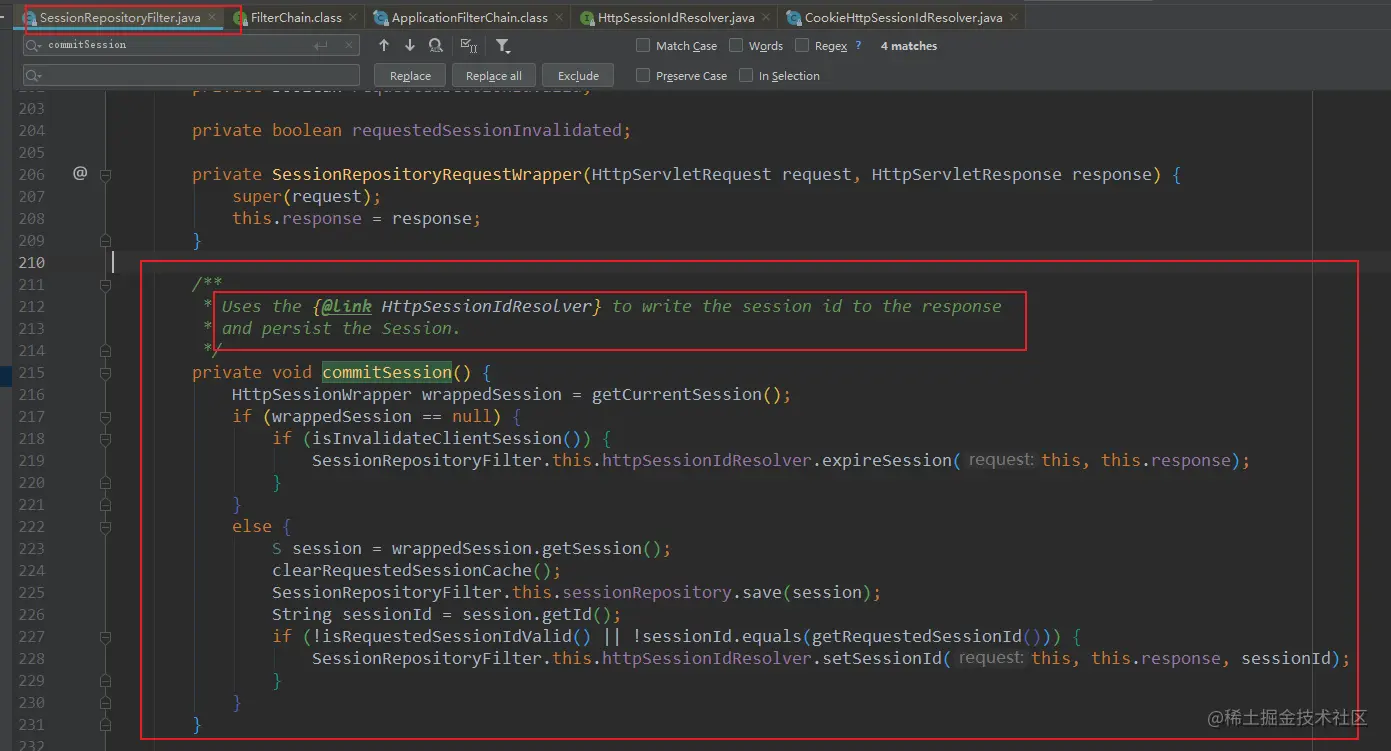Open search history magnifier in find field

pyautogui.click(x=34, y=45)
